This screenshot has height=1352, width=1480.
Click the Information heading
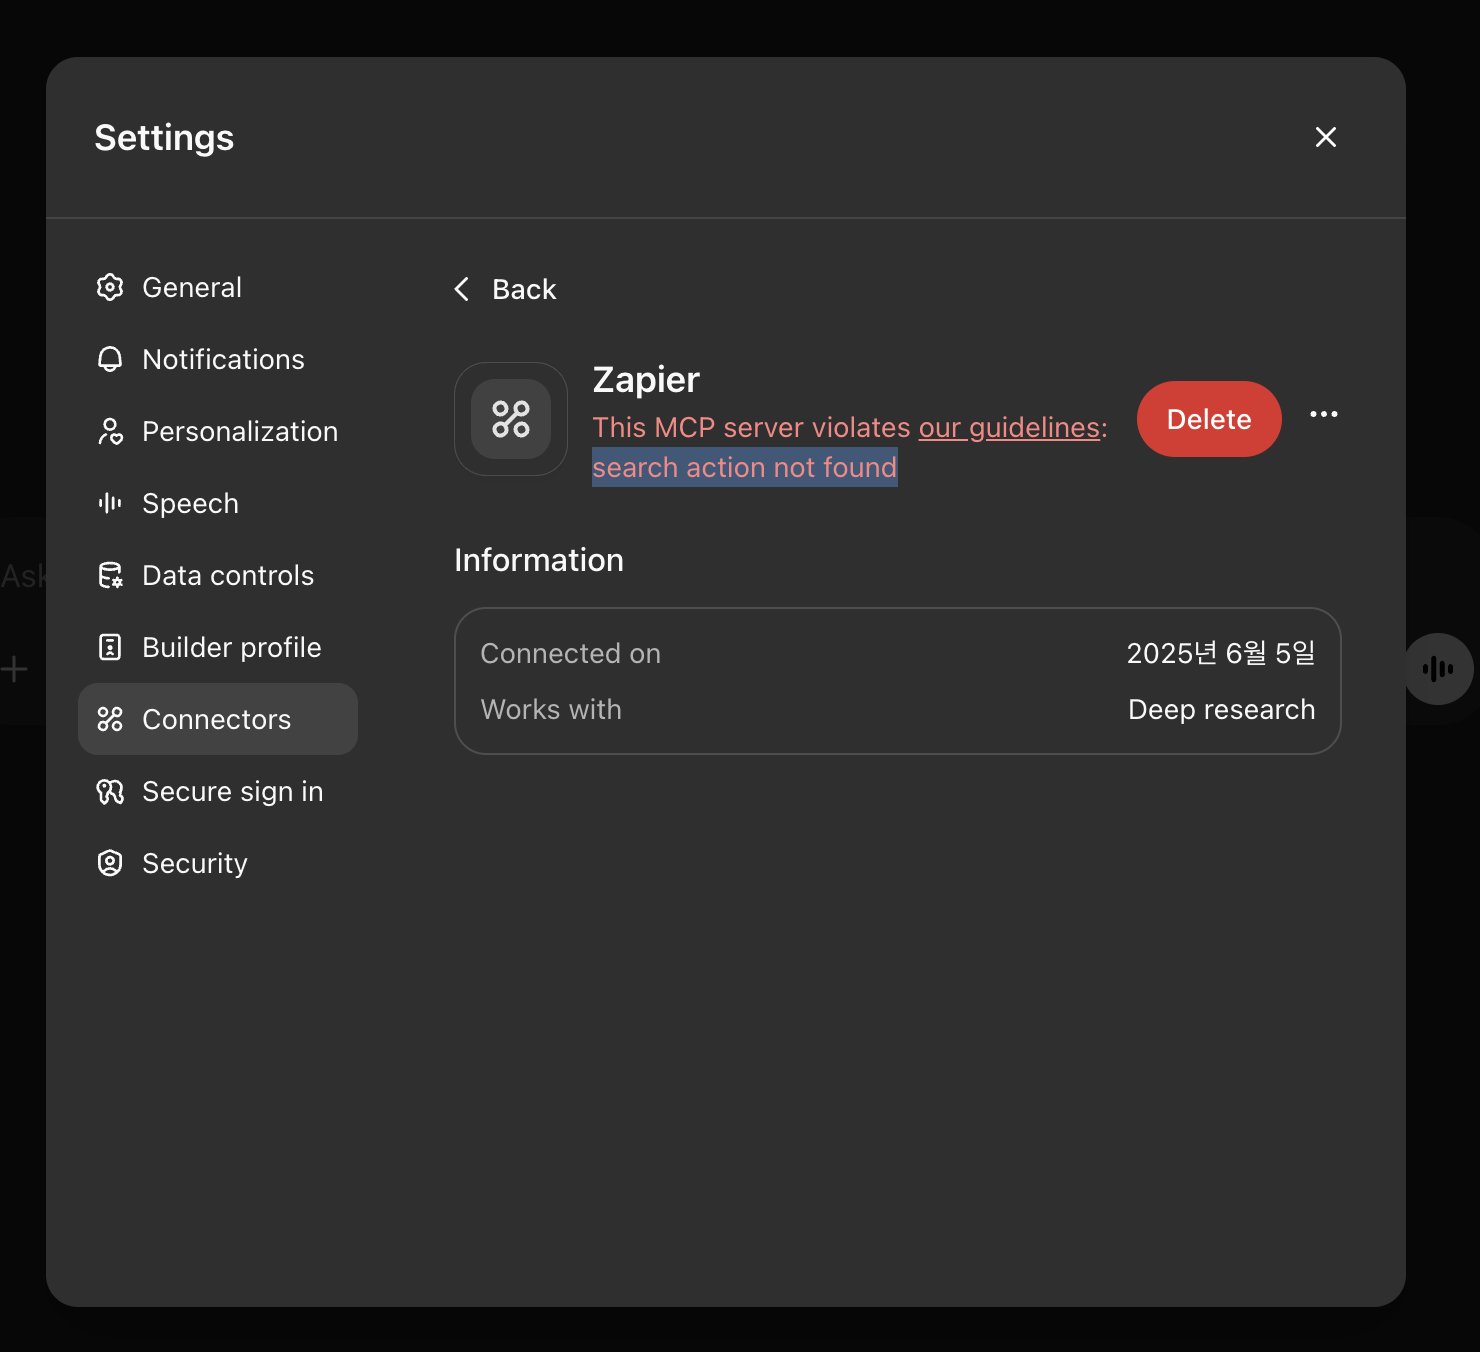(539, 560)
